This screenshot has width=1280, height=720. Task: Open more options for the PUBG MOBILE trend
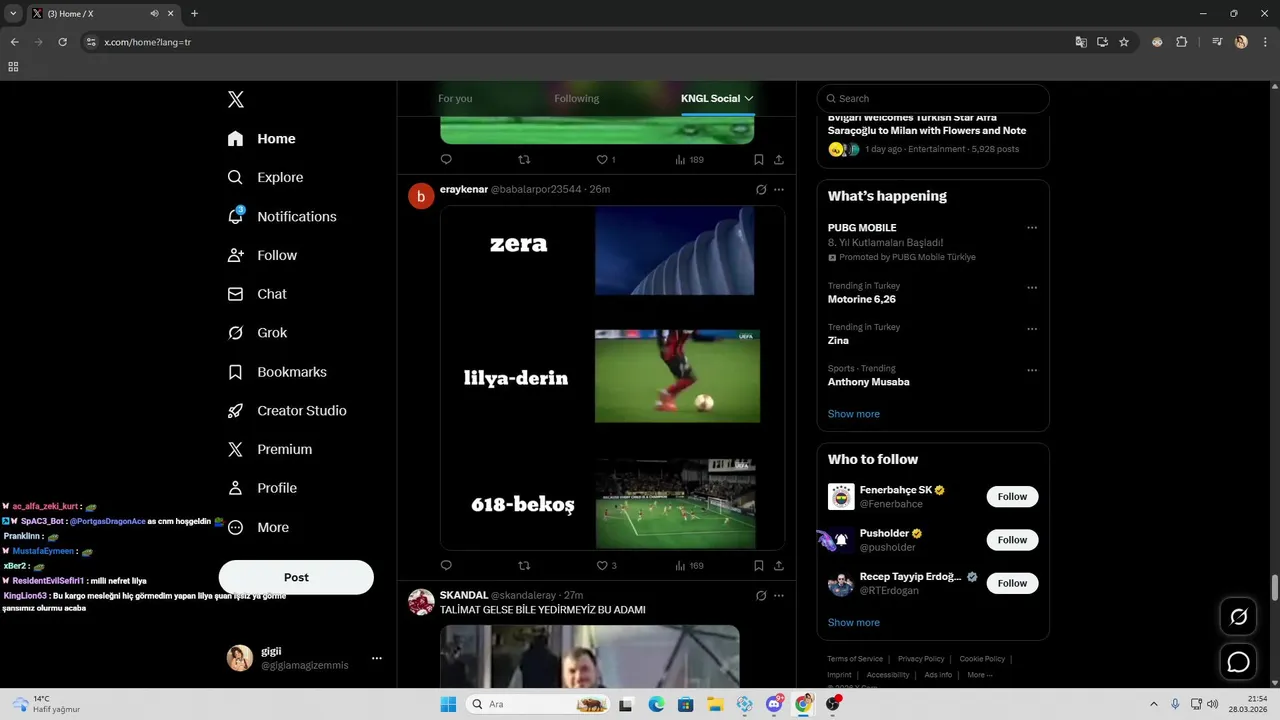click(x=1032, y=228)
